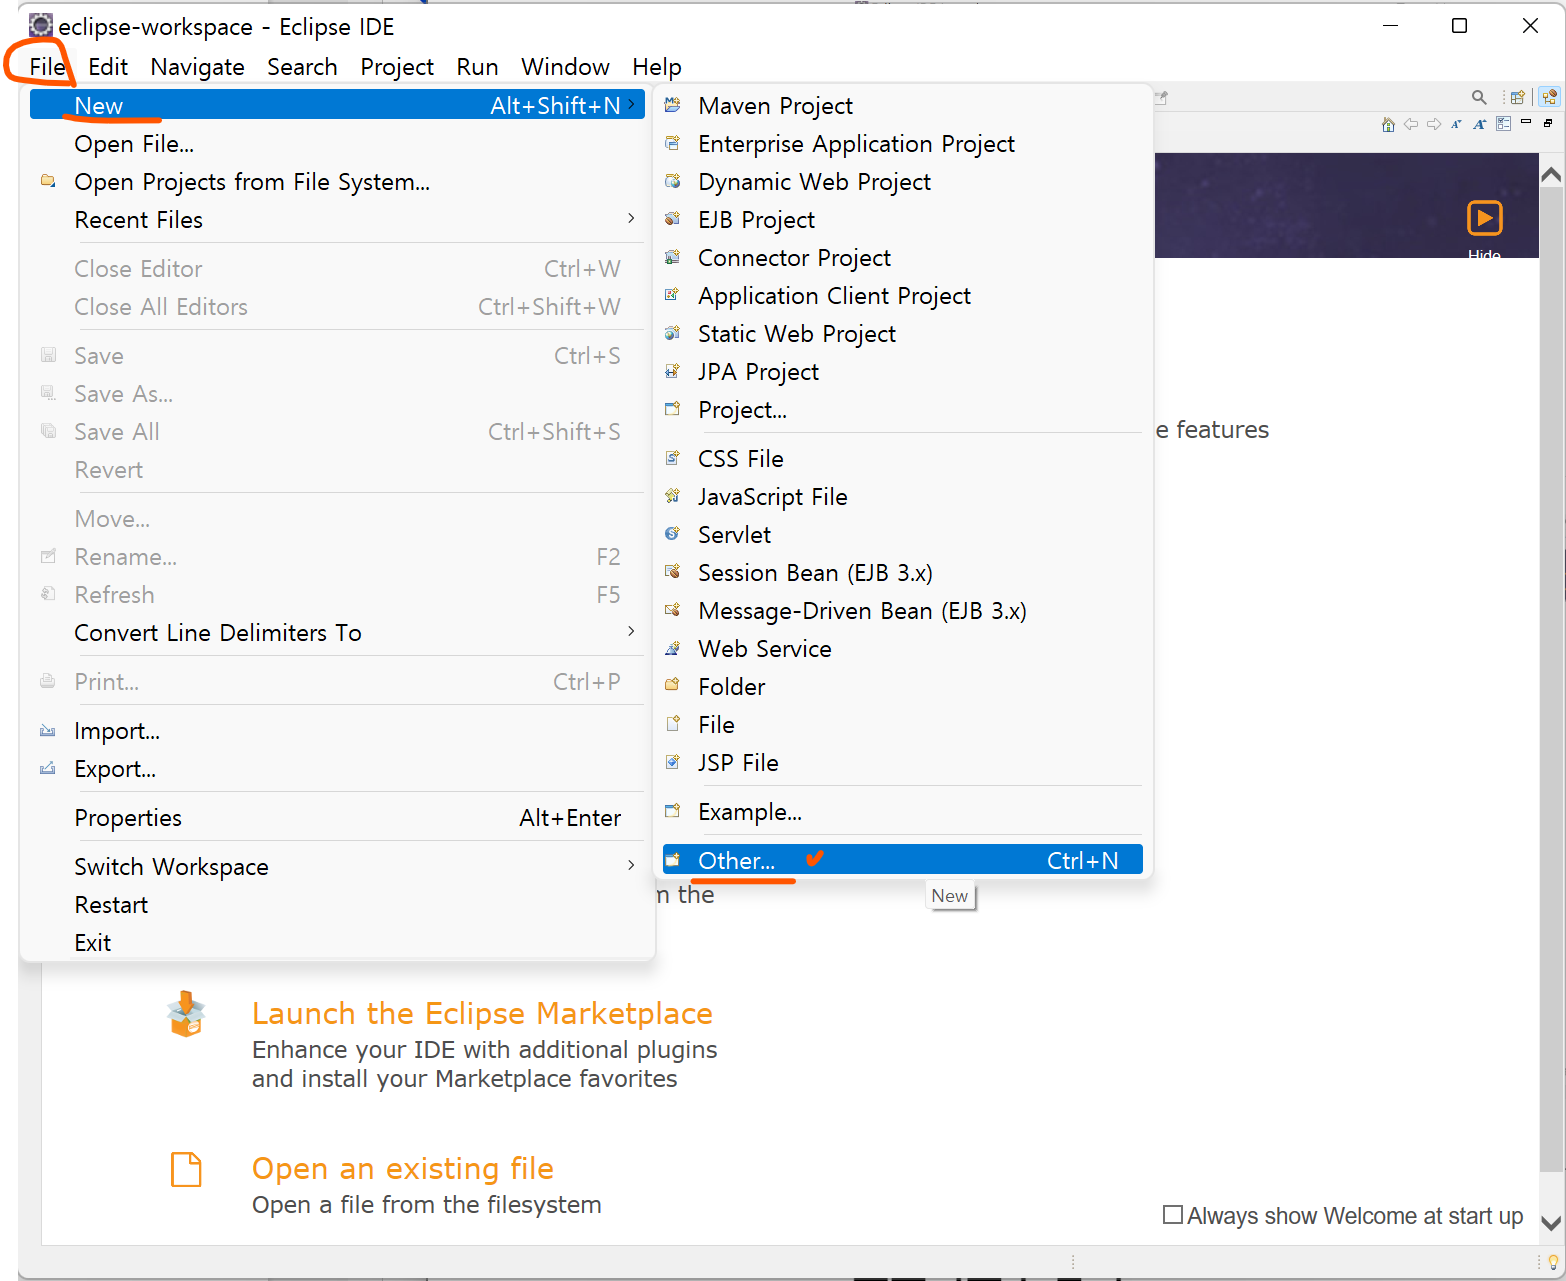The height and width of the screenshot is (1281, 1566).
Task: Select Maven Project from New submenu
Action: click(x=902, y=106)
